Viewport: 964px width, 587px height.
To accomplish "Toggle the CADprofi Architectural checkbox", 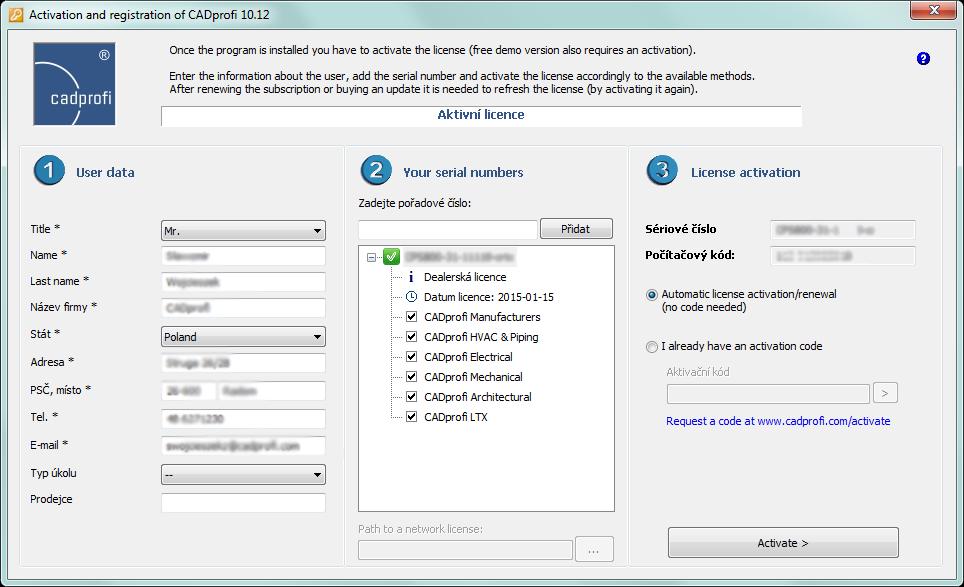I will point(411,397).
